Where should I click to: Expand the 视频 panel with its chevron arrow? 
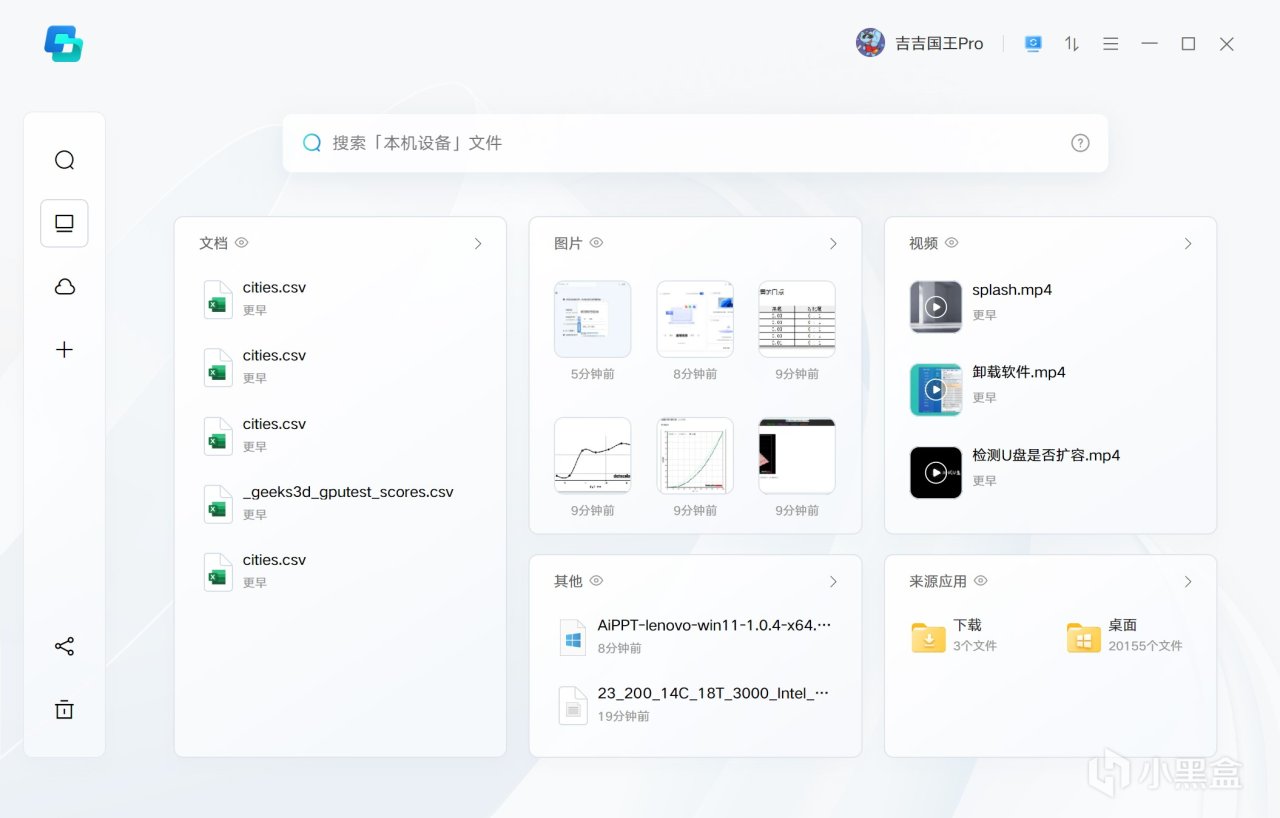(x=1188, y=244)
